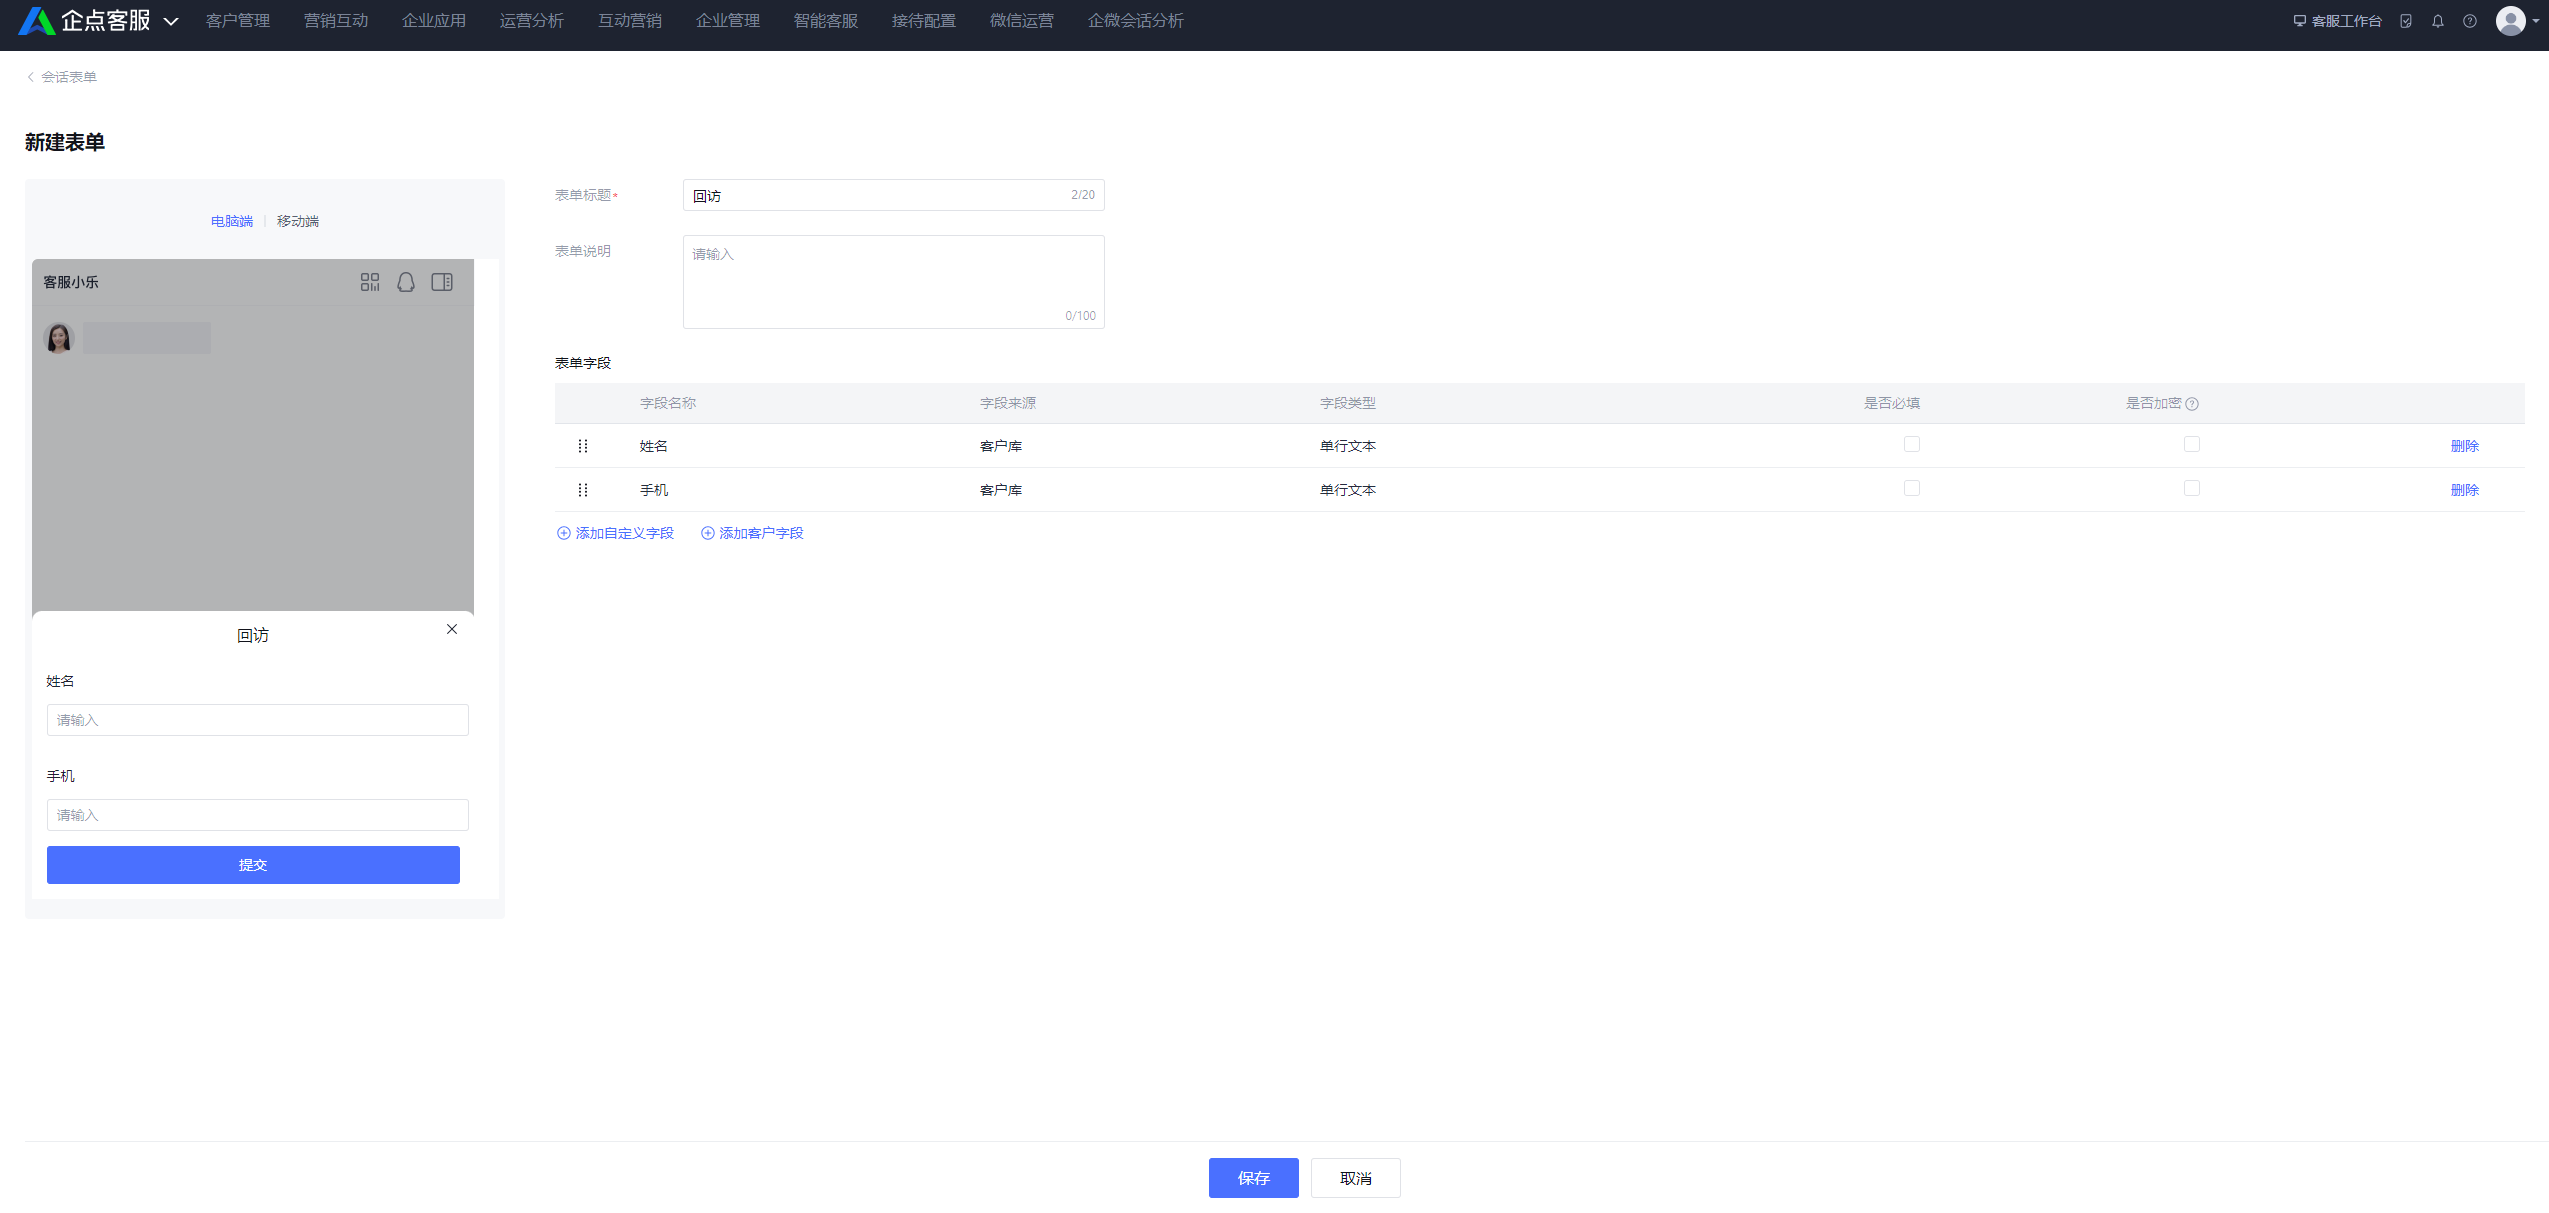Click the 姓名 field name cell

coord(654,446)
